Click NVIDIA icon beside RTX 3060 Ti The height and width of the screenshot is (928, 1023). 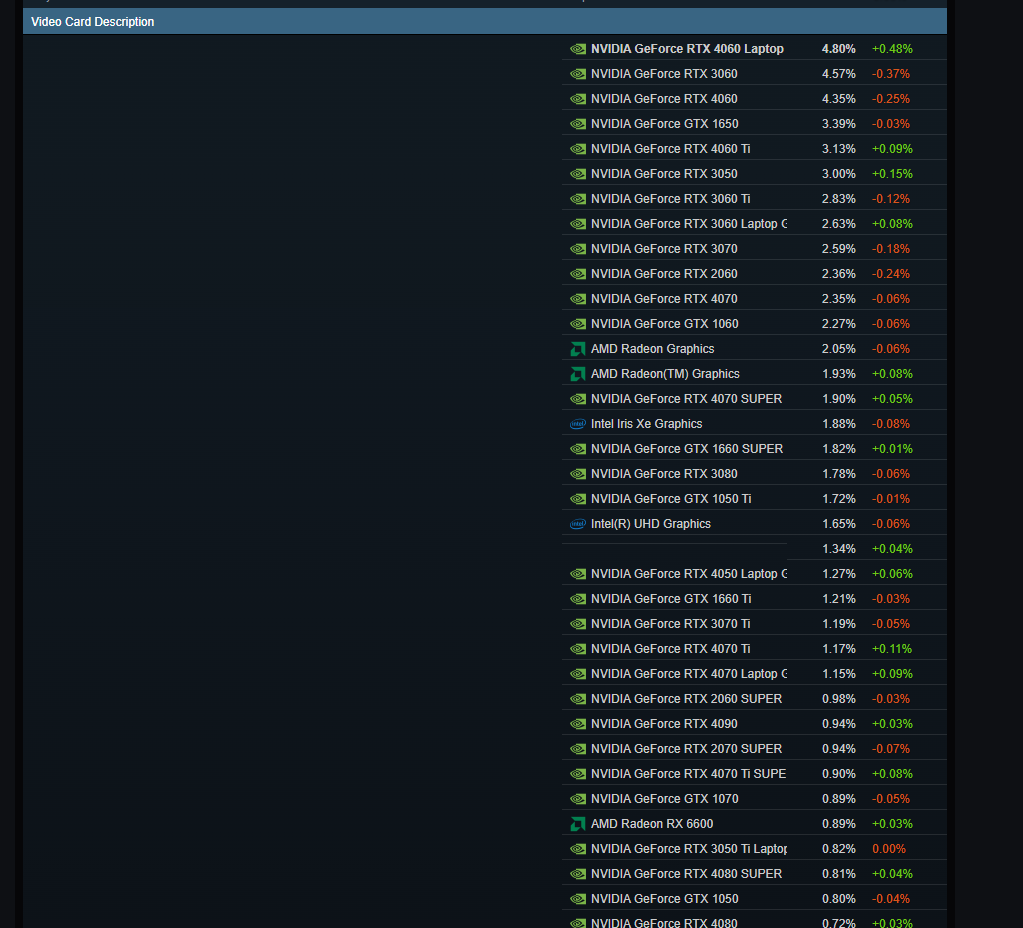point(578,199)
